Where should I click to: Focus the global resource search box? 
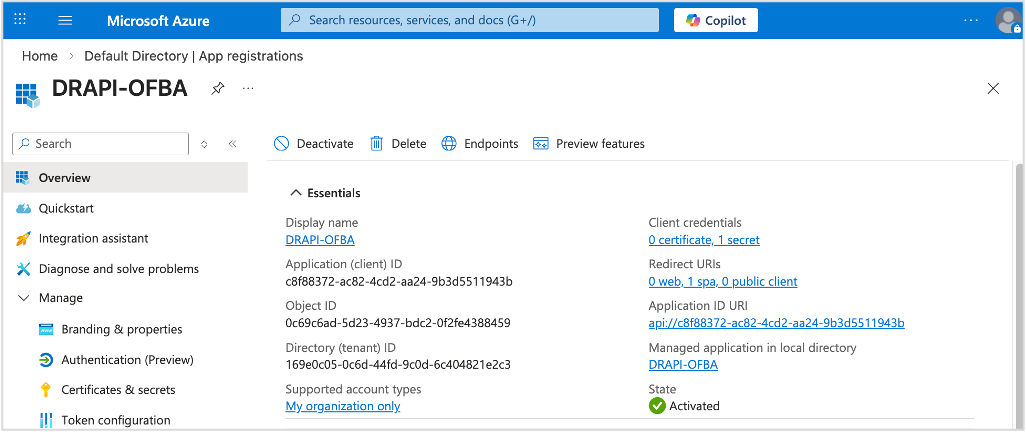pyautogui.click(x=470, y=20)
